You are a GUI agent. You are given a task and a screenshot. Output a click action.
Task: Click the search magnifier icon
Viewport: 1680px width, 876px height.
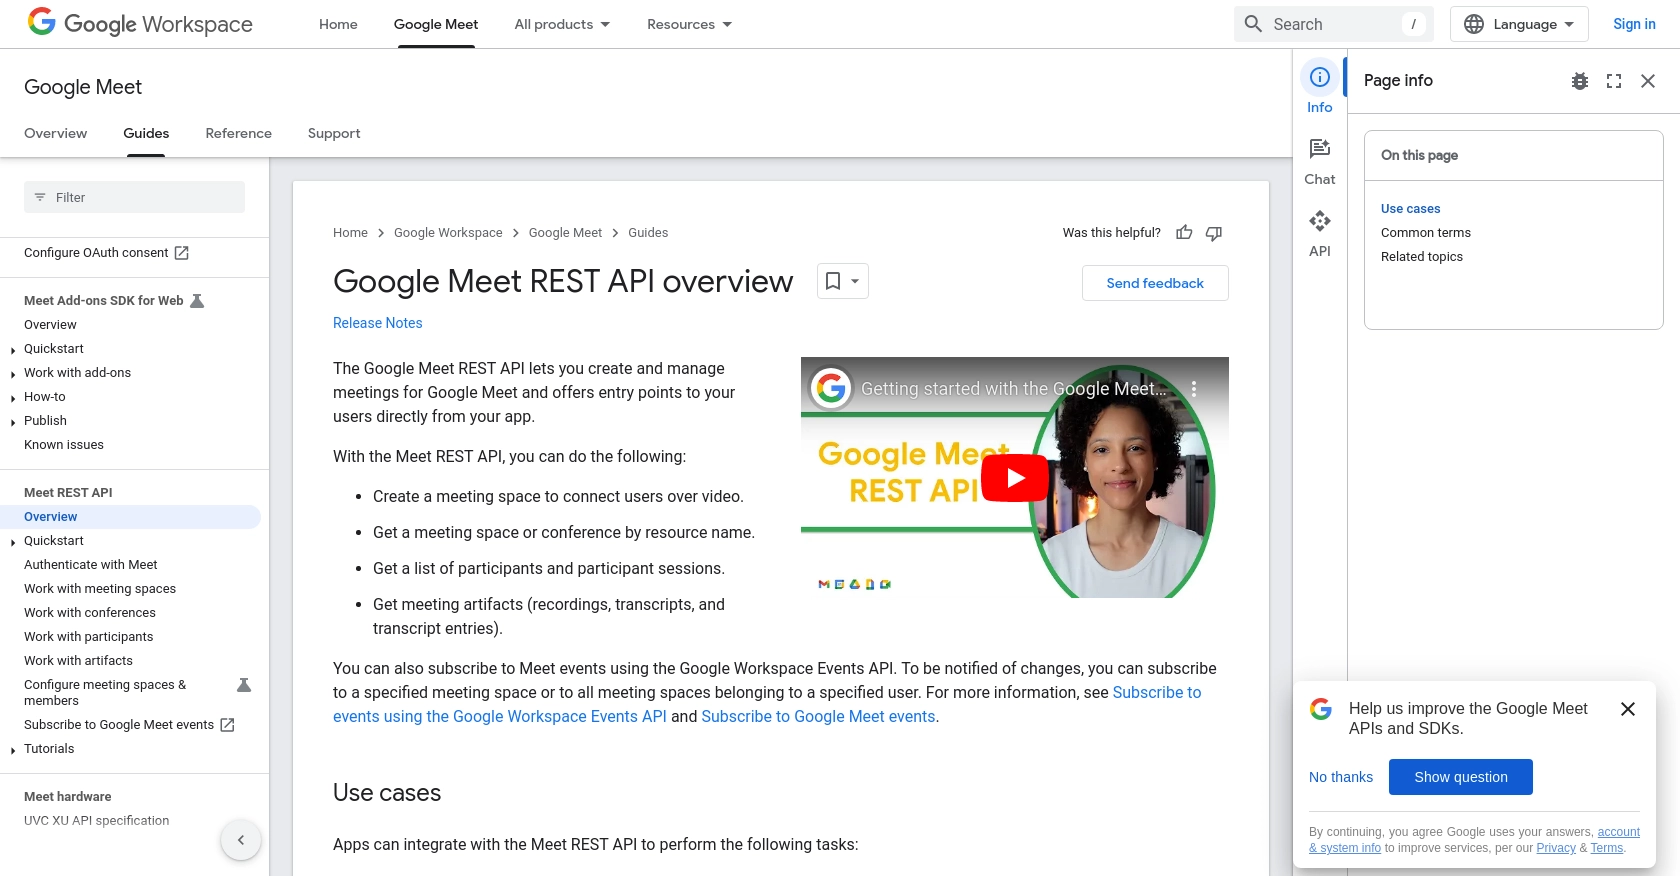click(x=1253, y=24)
